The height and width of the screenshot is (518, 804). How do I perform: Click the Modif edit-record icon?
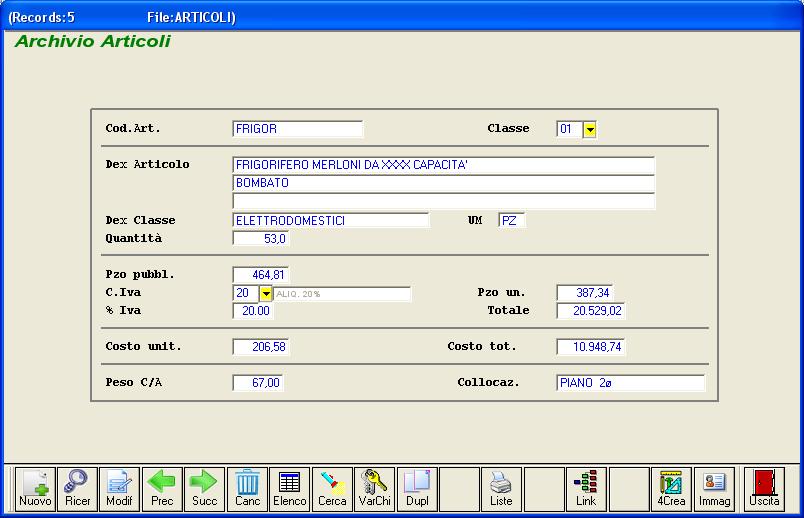(x=119, y=489)
